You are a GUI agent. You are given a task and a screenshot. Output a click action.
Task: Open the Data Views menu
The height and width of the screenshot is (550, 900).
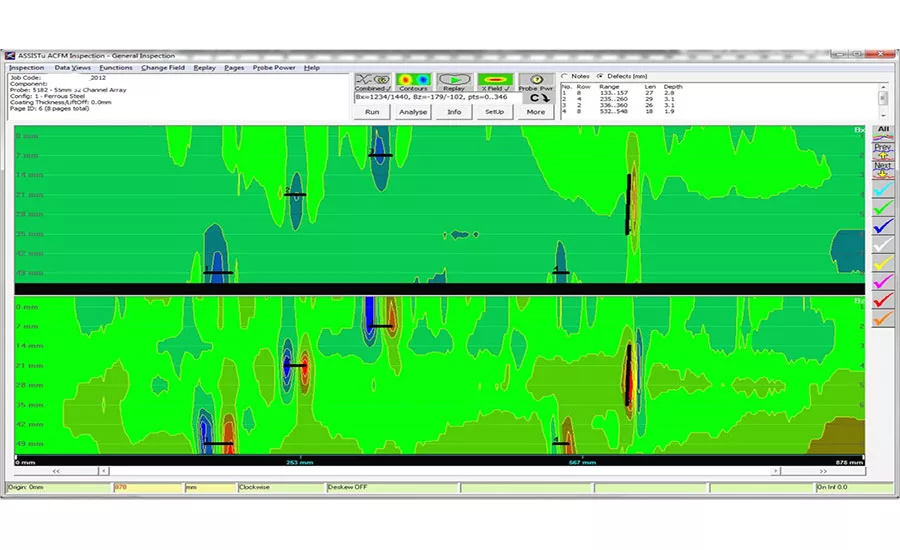pyautogui.click(x=72, y=68)
